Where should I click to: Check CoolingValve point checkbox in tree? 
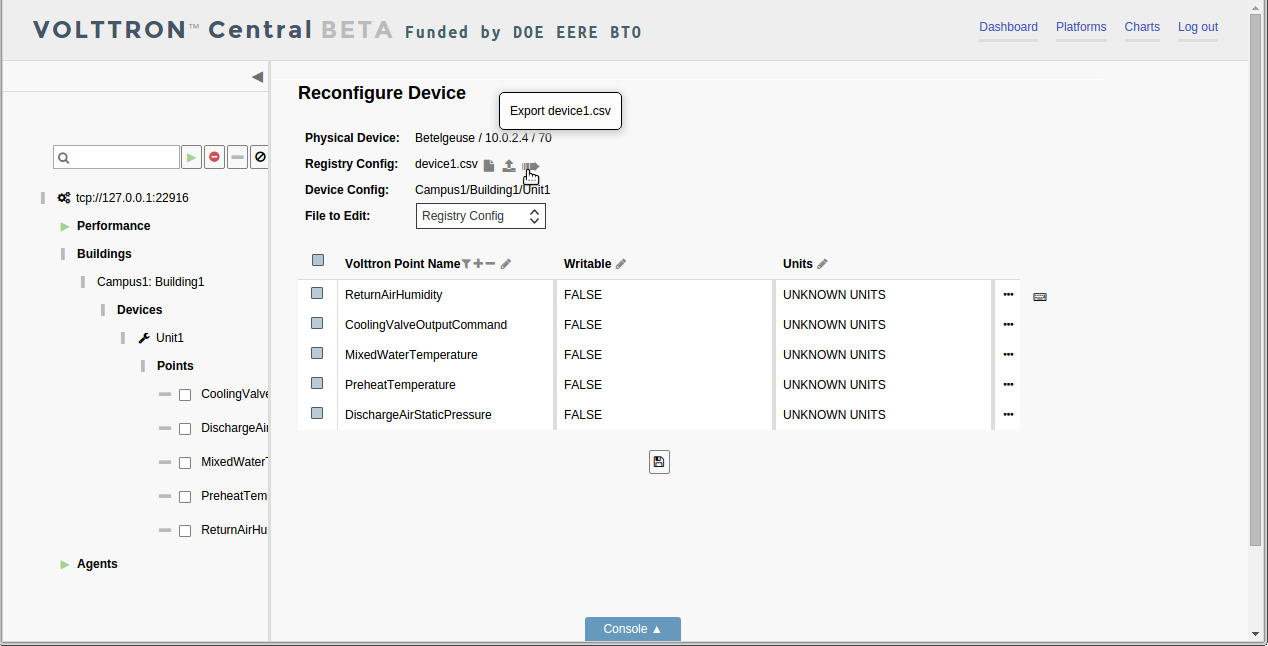(185, 395)
